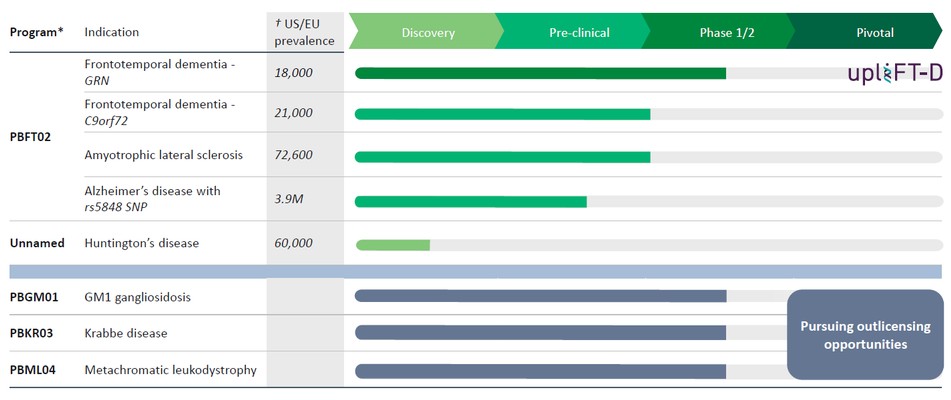Click the Pivotal stage header
Screen dimensions: 951x400
(874, 33)
